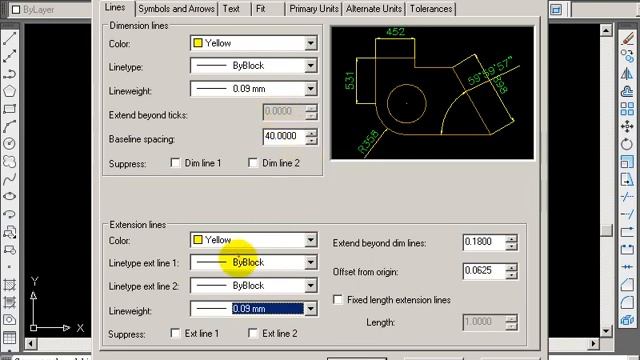Image resolution: width=640 pixels, height=360 pixels.
Task: Click the Make Block tool
Action: point(9,249)
